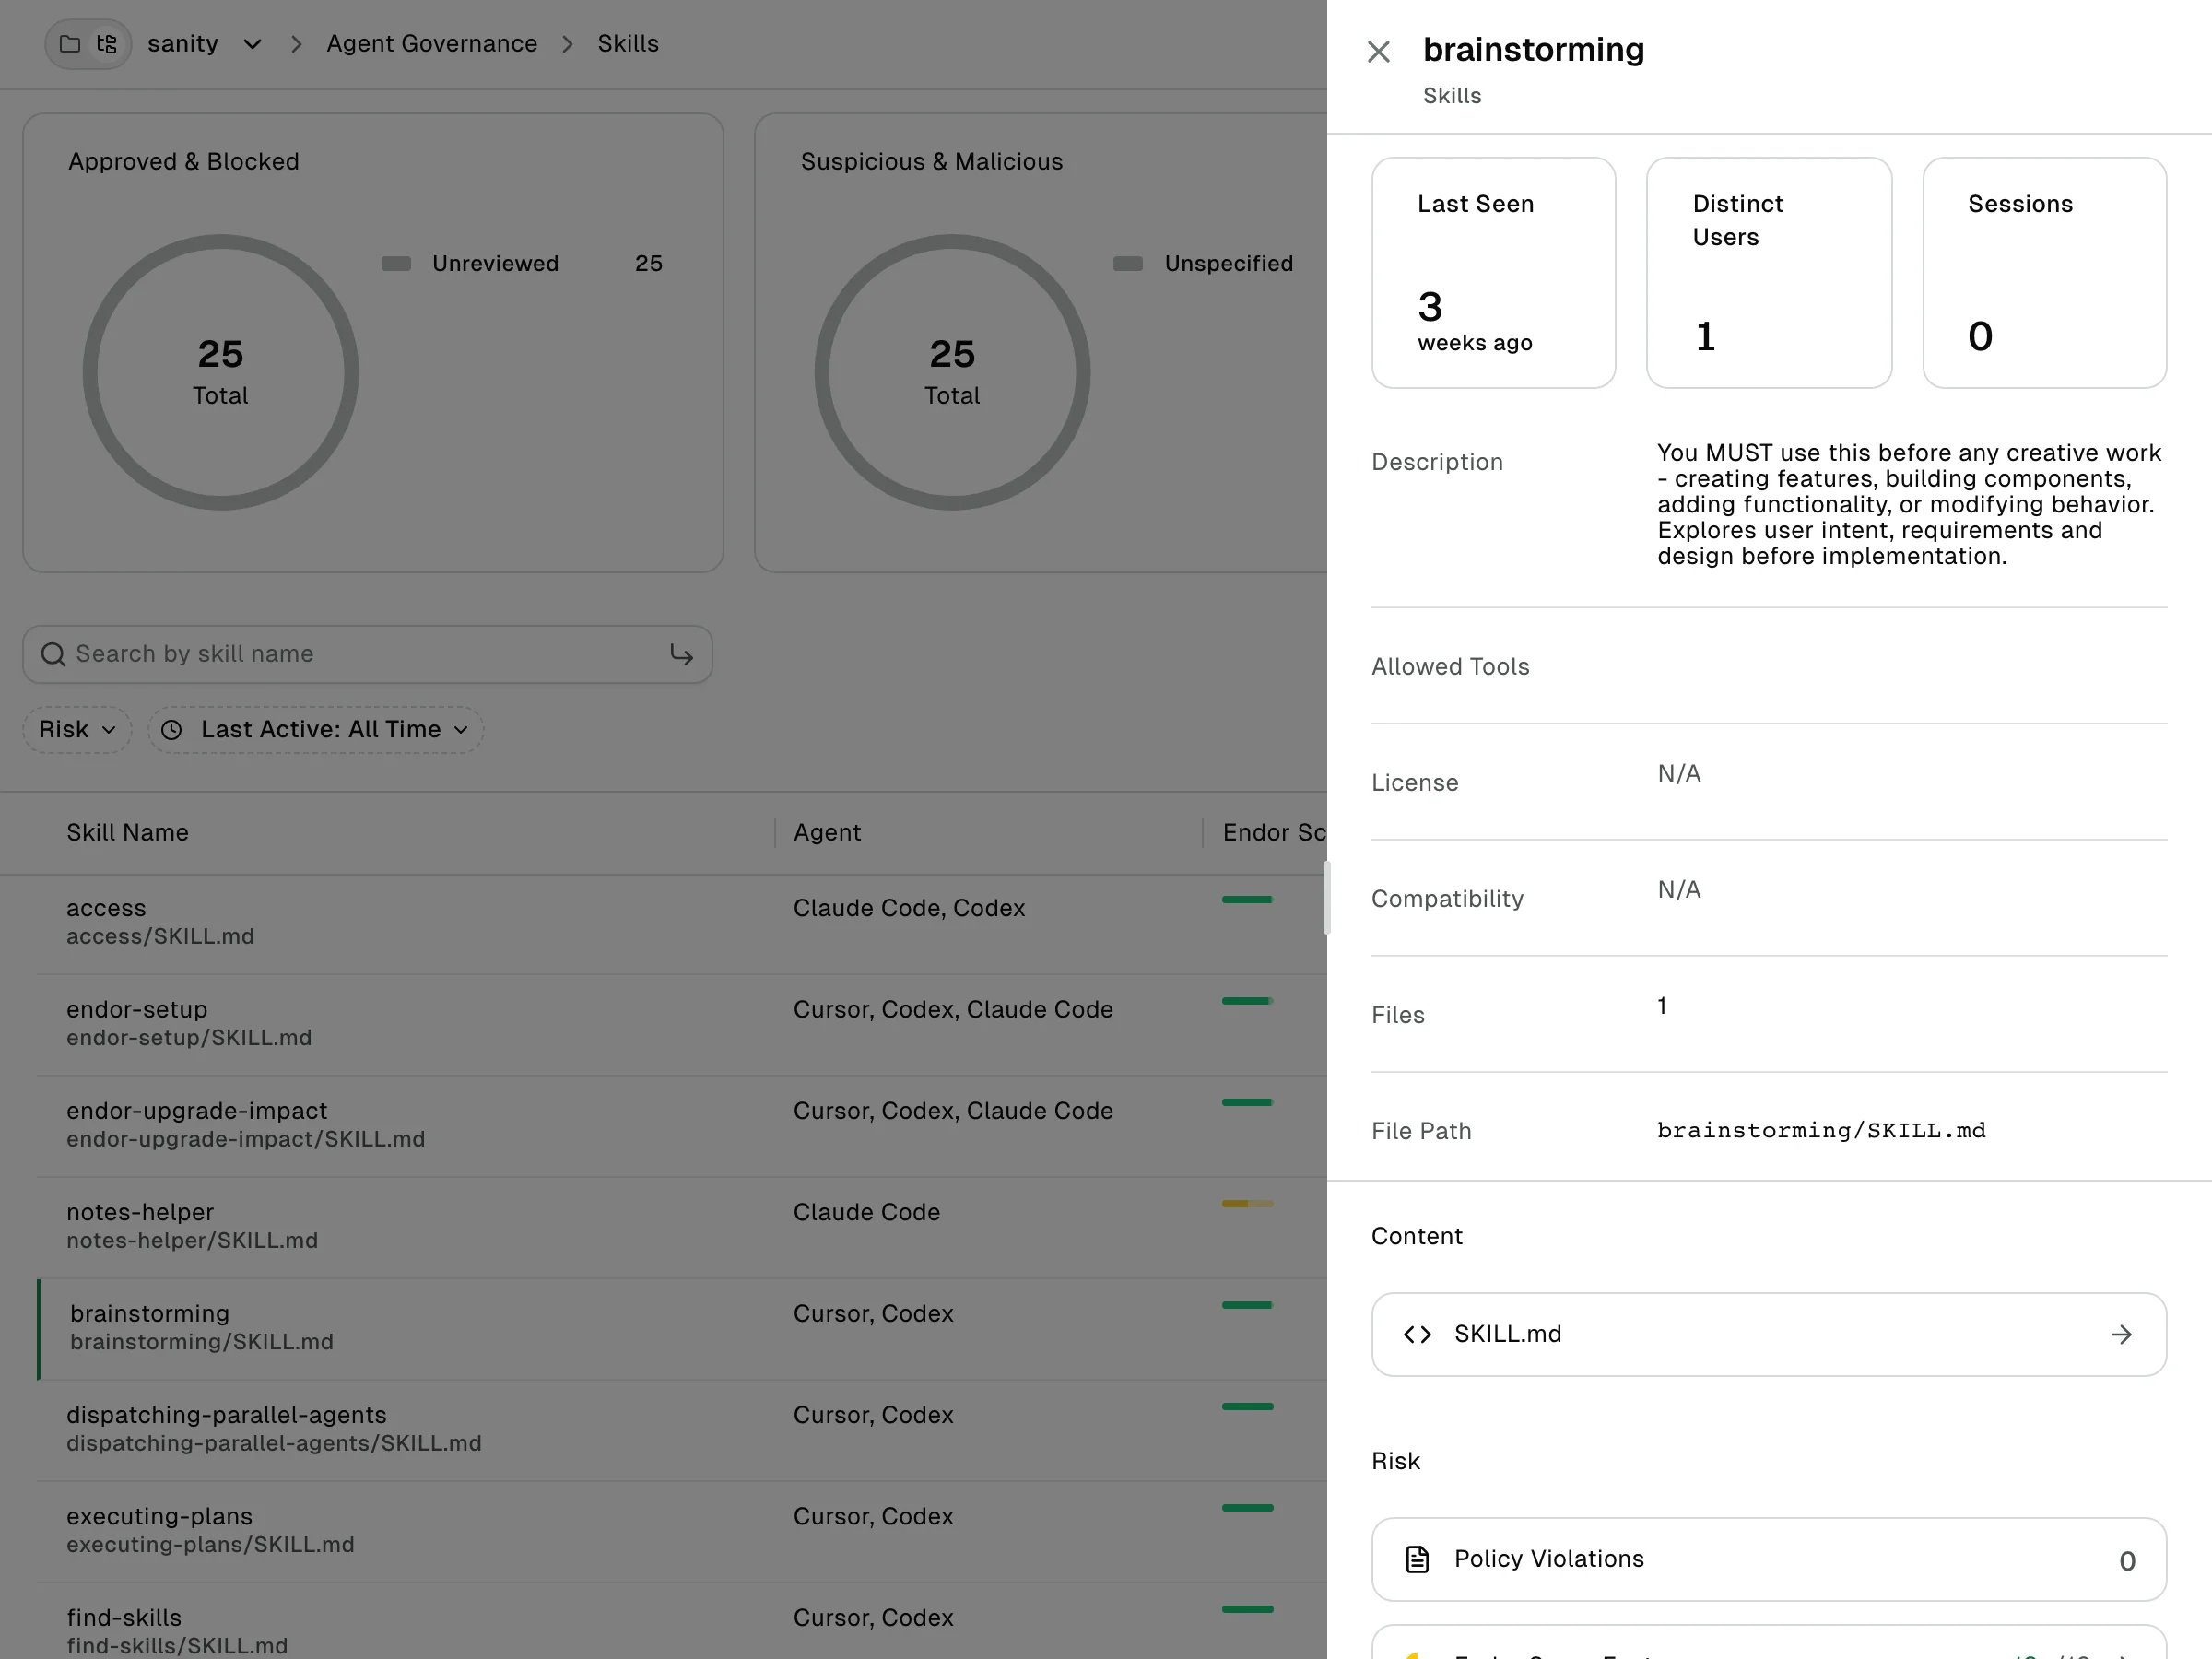The width and height of the screenshot is (2212, 1659).
Task: Sort by the Agent column header
Action: click(827, 832)
